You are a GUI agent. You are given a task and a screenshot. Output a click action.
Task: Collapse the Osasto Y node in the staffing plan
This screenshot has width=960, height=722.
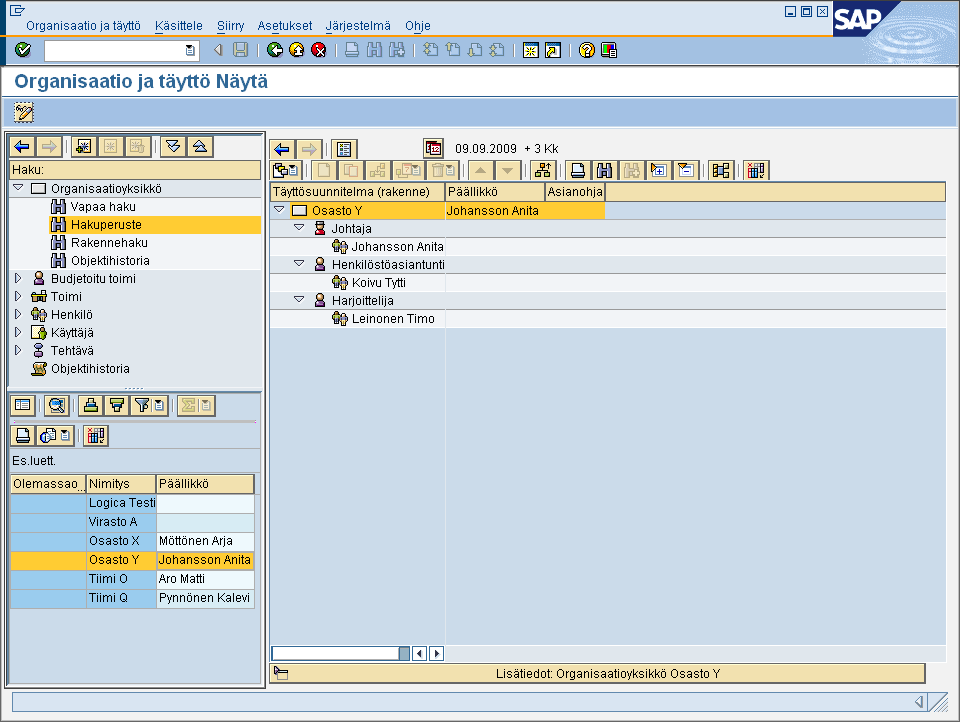280,209
